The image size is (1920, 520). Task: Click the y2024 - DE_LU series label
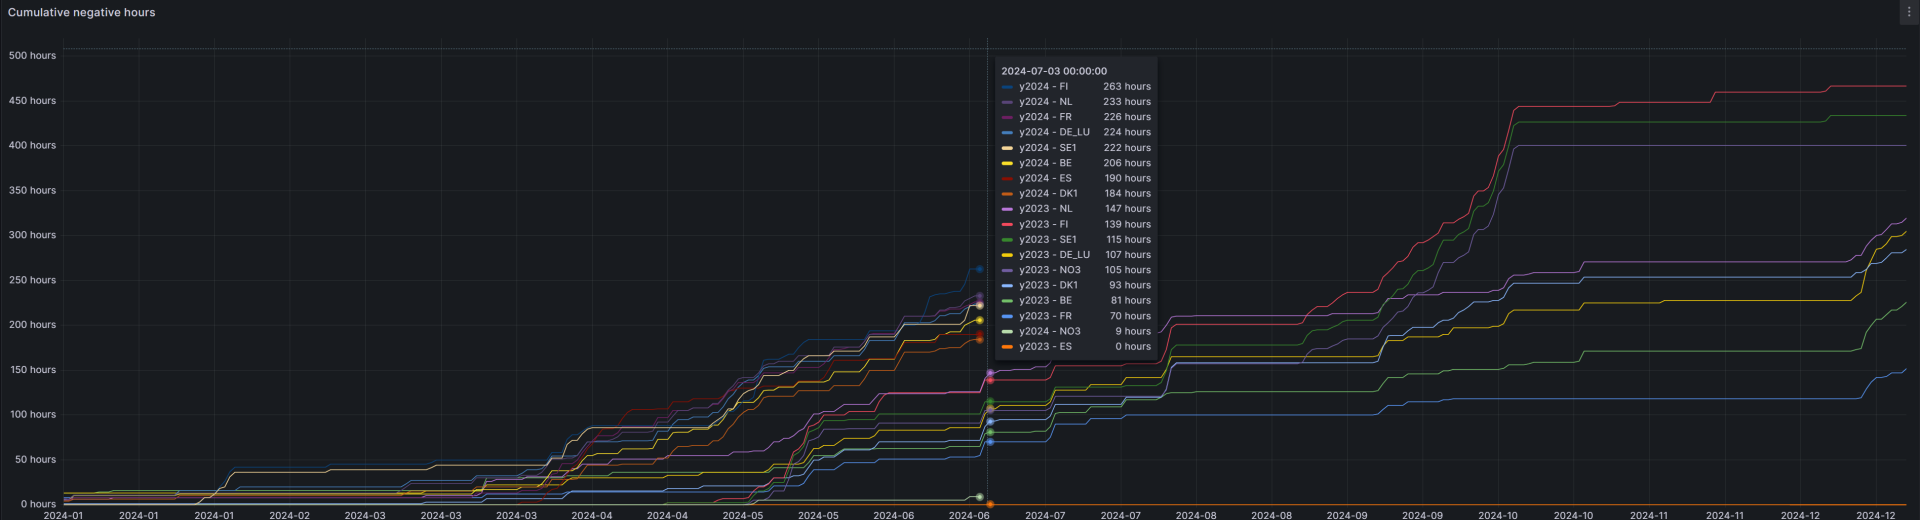pyautogui.click(x=1054, y=132)
